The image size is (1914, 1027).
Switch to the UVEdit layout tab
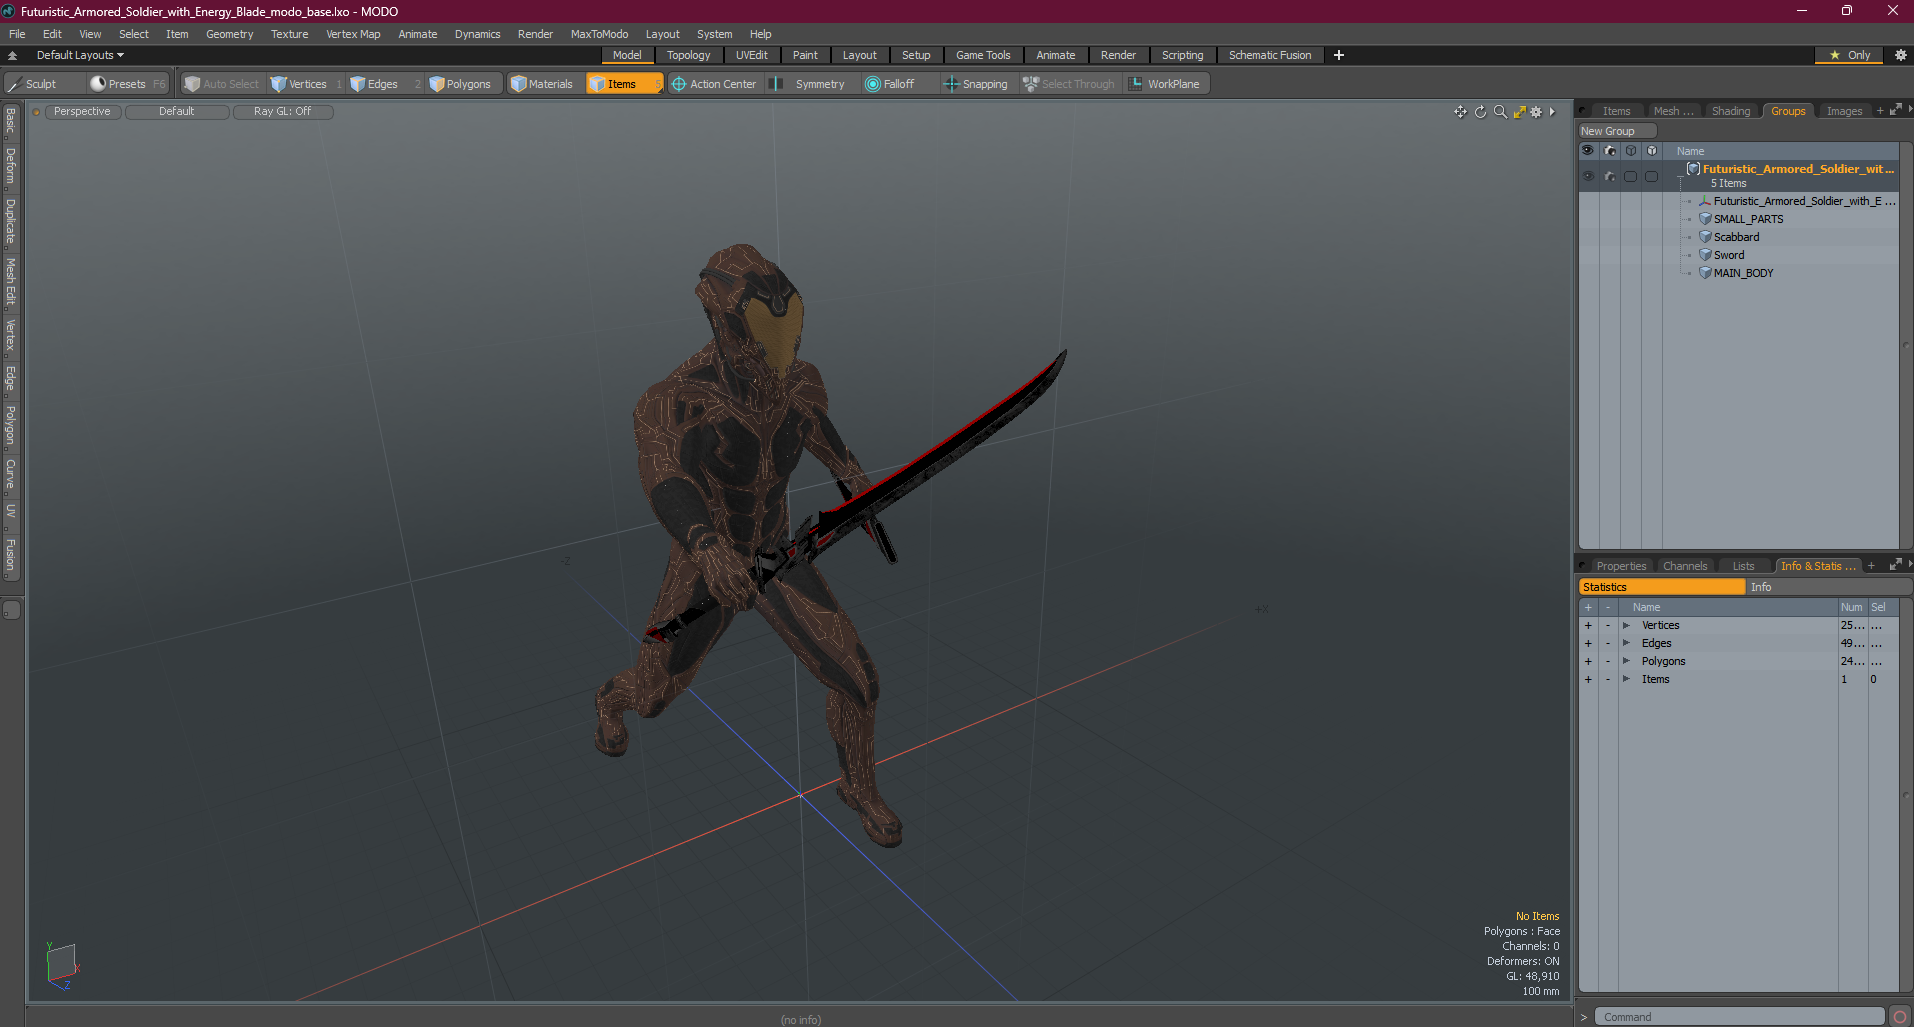click(751, 55)
